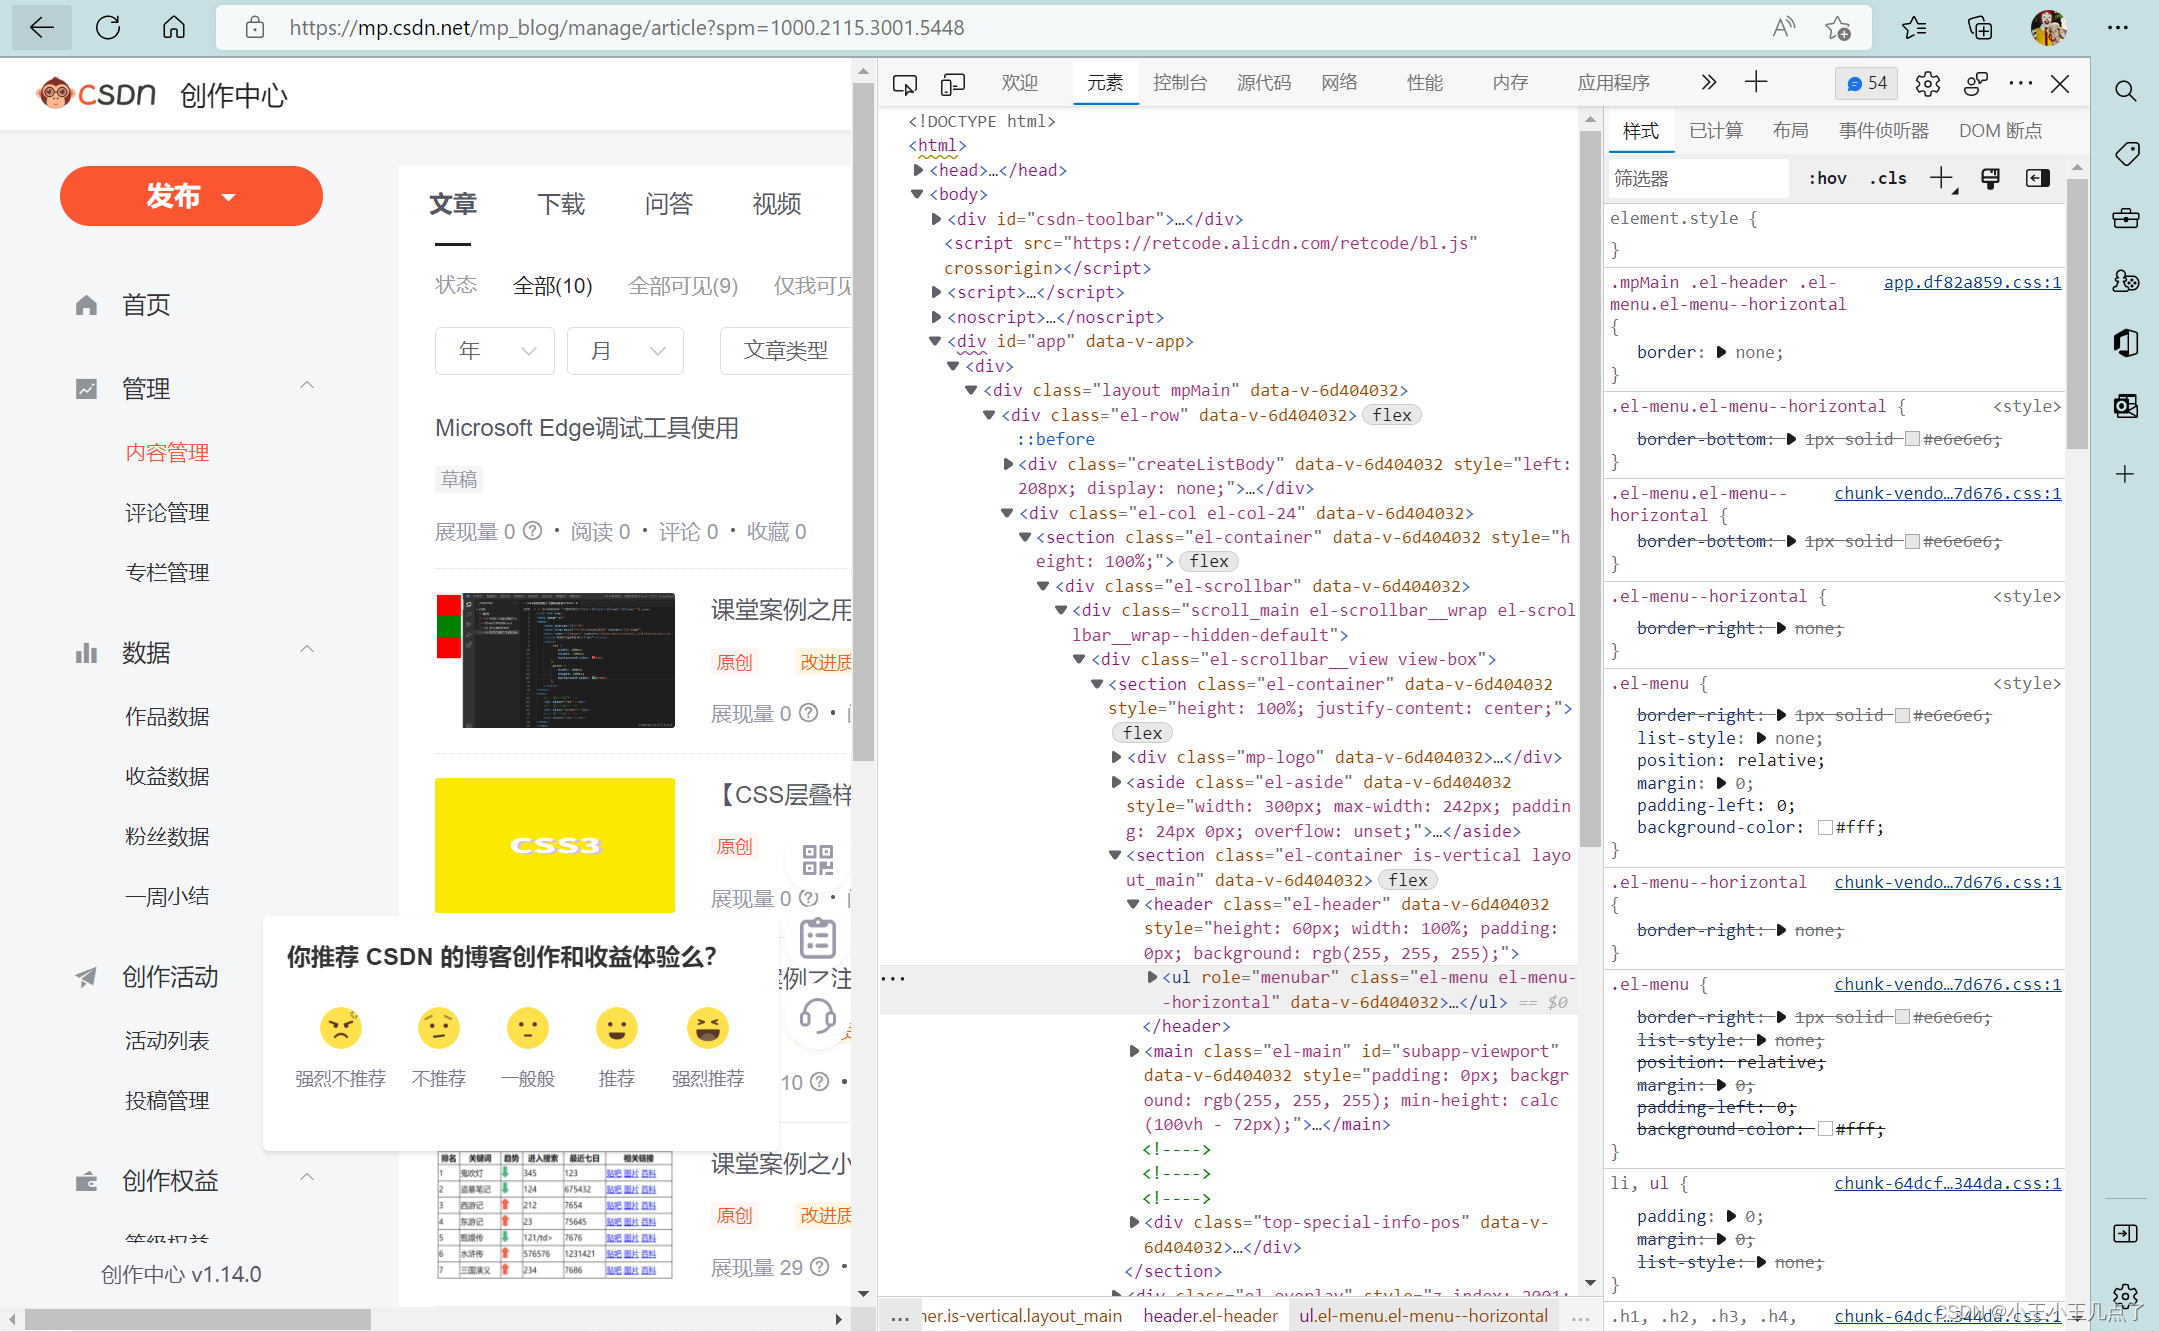The height and width of the screenshot is (1332, 2159).
Task: Toggle the :hov pseudo-state panel
Action: pos(1827,178)
